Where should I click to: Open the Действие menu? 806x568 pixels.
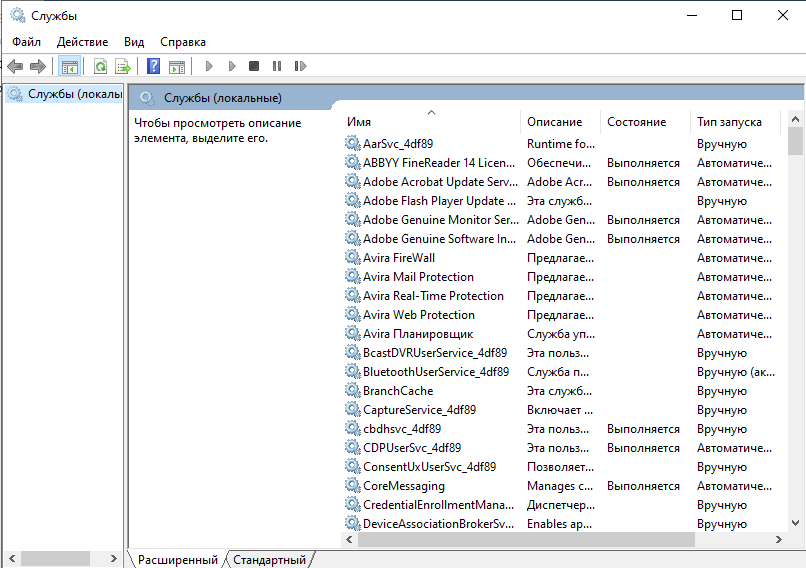(82, 42)
